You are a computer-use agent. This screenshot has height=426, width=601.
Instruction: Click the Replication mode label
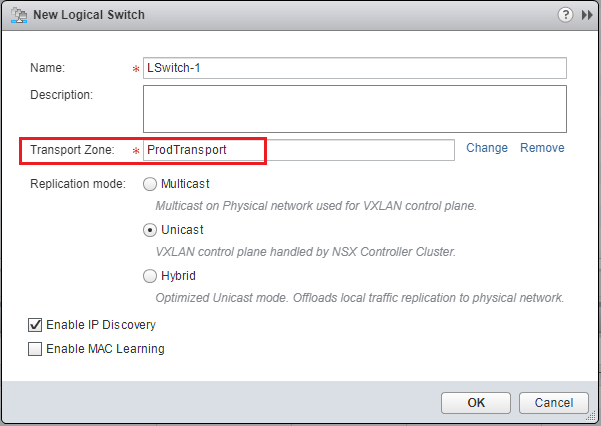click(78, 184)
